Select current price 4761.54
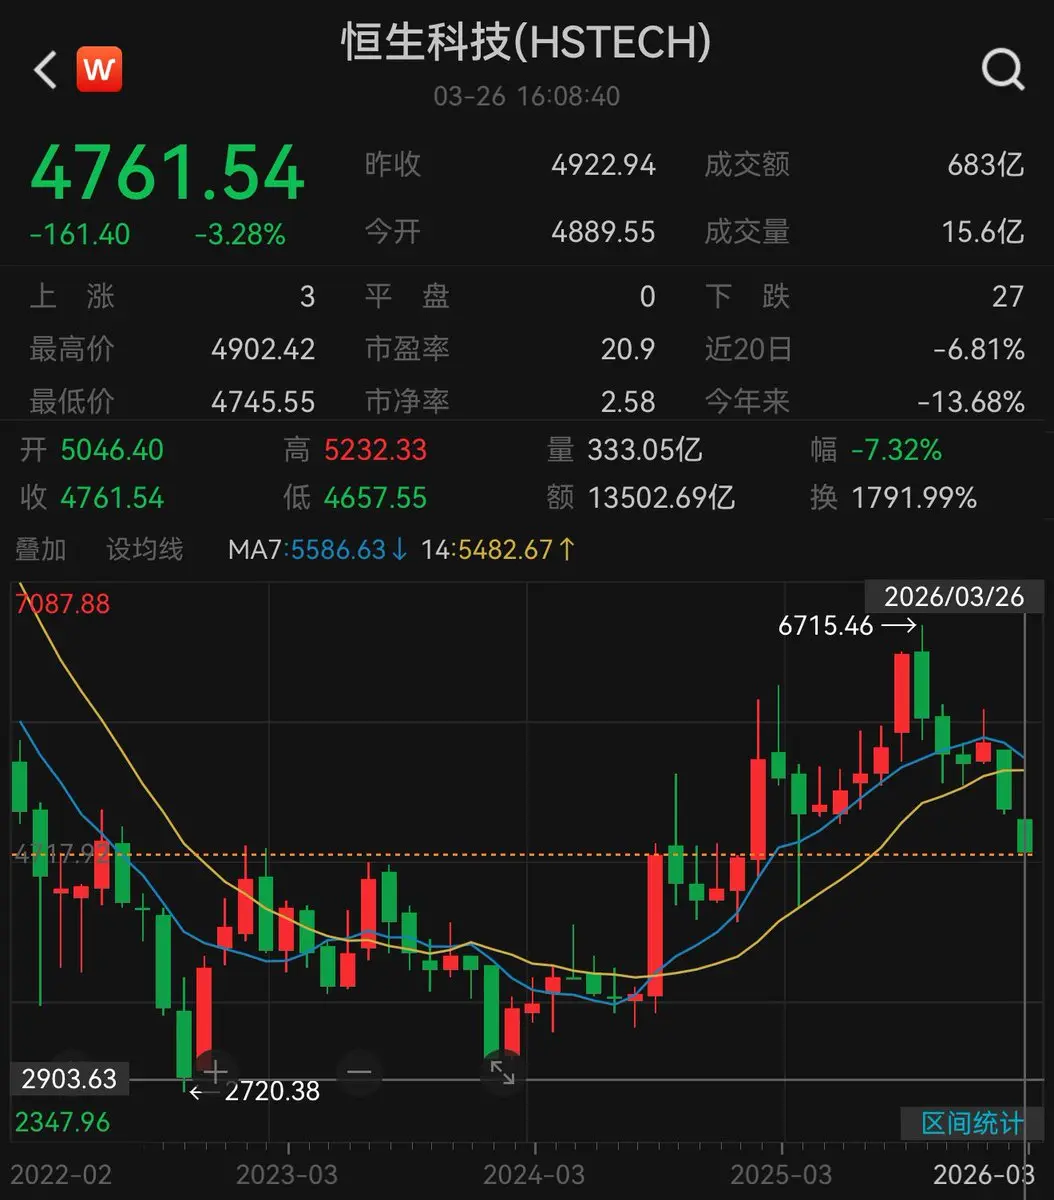Screen dimensions: 1054x1200 (167, 174)
